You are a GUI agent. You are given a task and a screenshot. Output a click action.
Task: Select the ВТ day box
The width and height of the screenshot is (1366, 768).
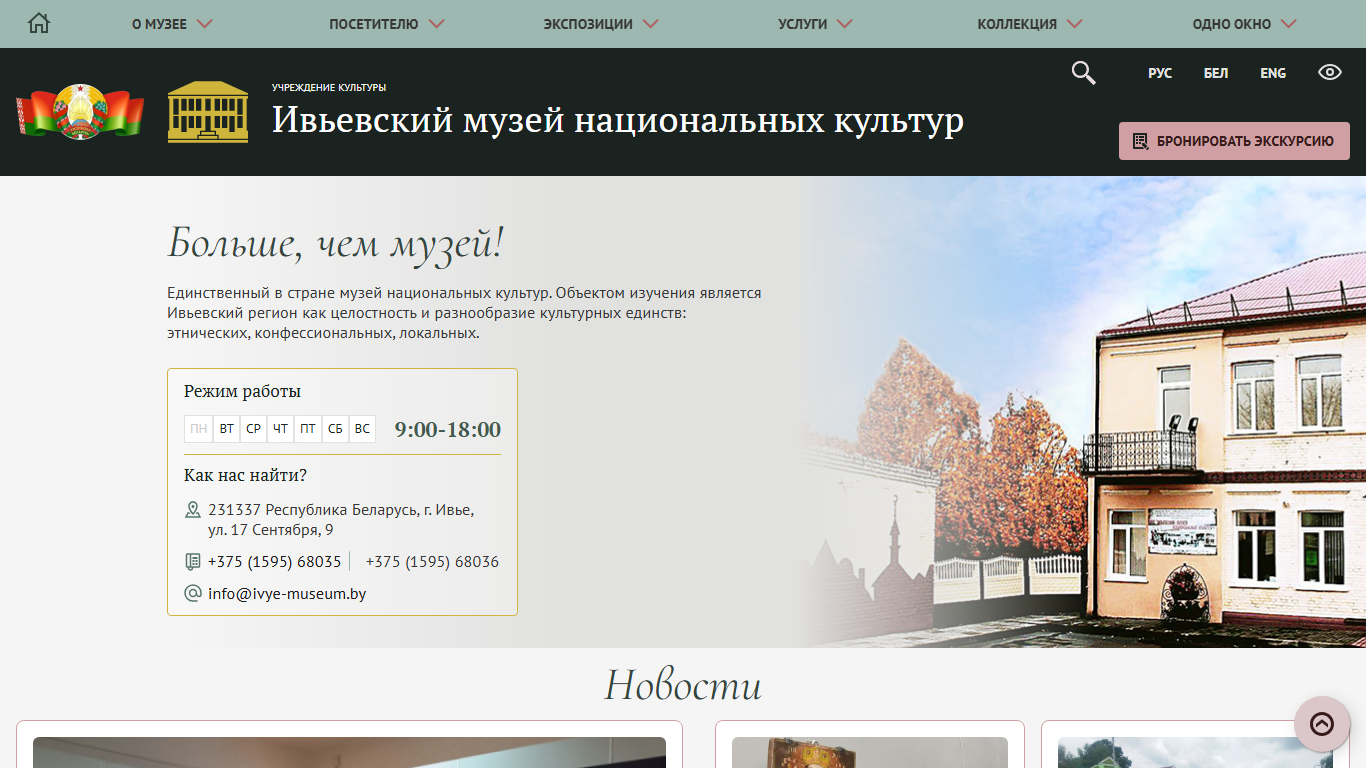(227, 429)
